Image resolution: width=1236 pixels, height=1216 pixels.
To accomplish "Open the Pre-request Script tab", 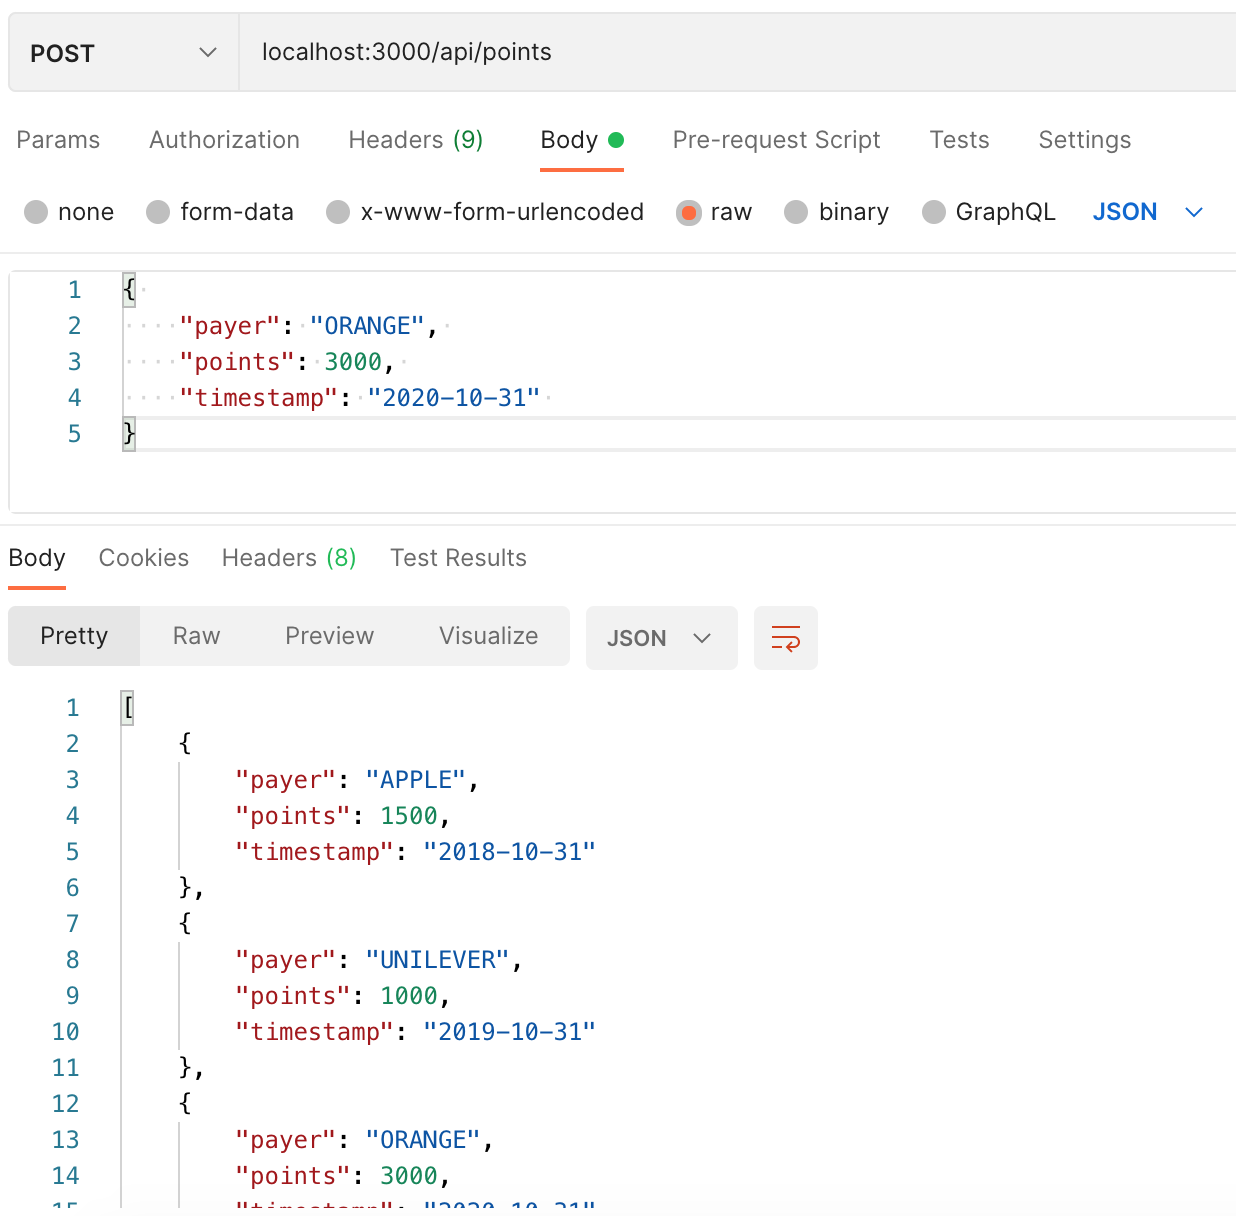I will [776, 140].
